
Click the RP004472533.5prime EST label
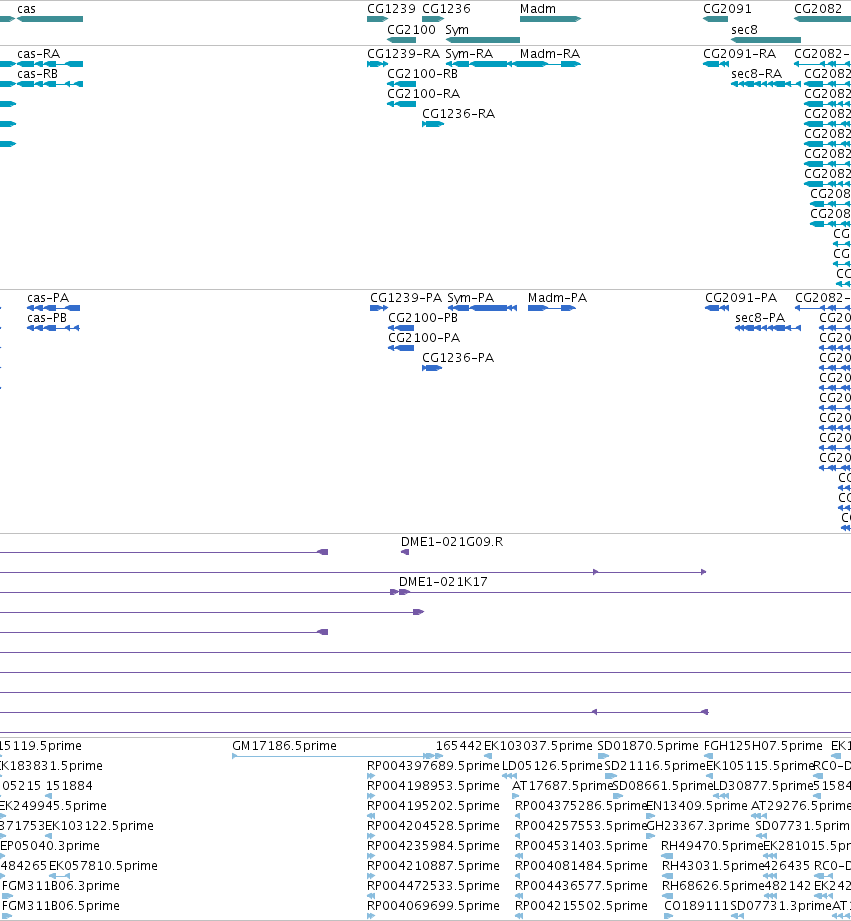pyautogui.click(x=433, y=886)
